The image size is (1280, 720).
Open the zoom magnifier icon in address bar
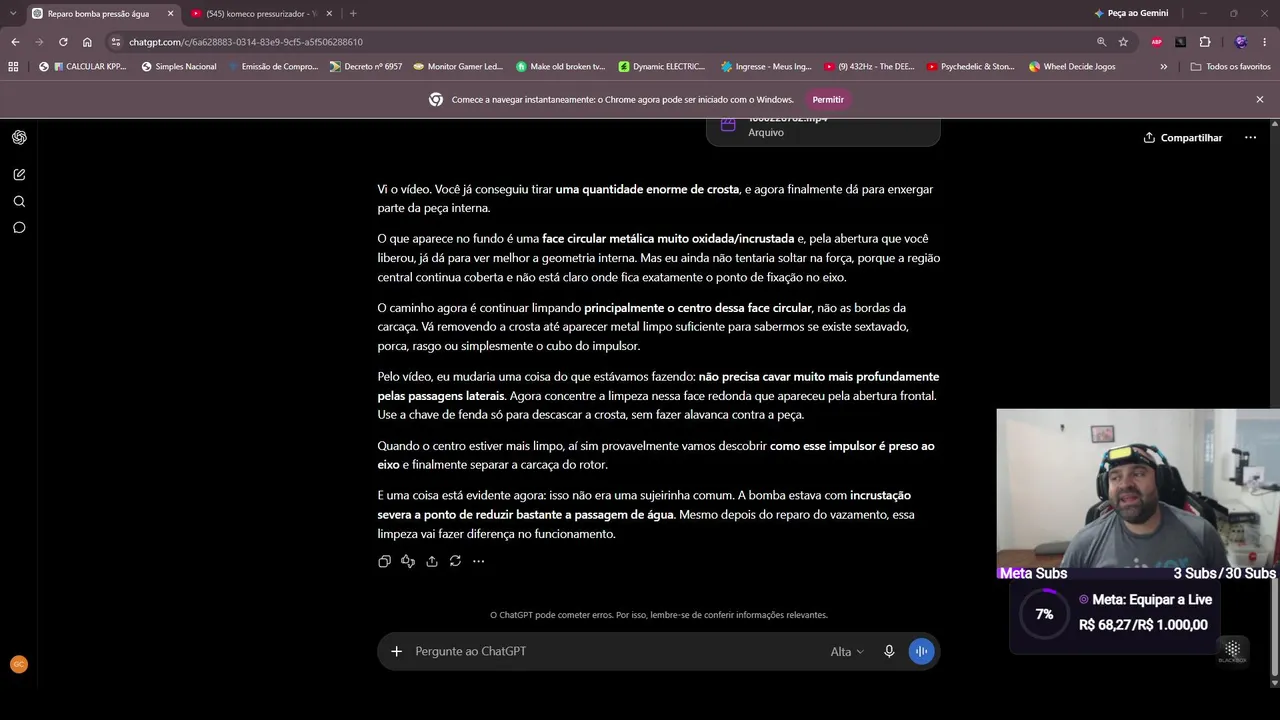[1101, 42]
